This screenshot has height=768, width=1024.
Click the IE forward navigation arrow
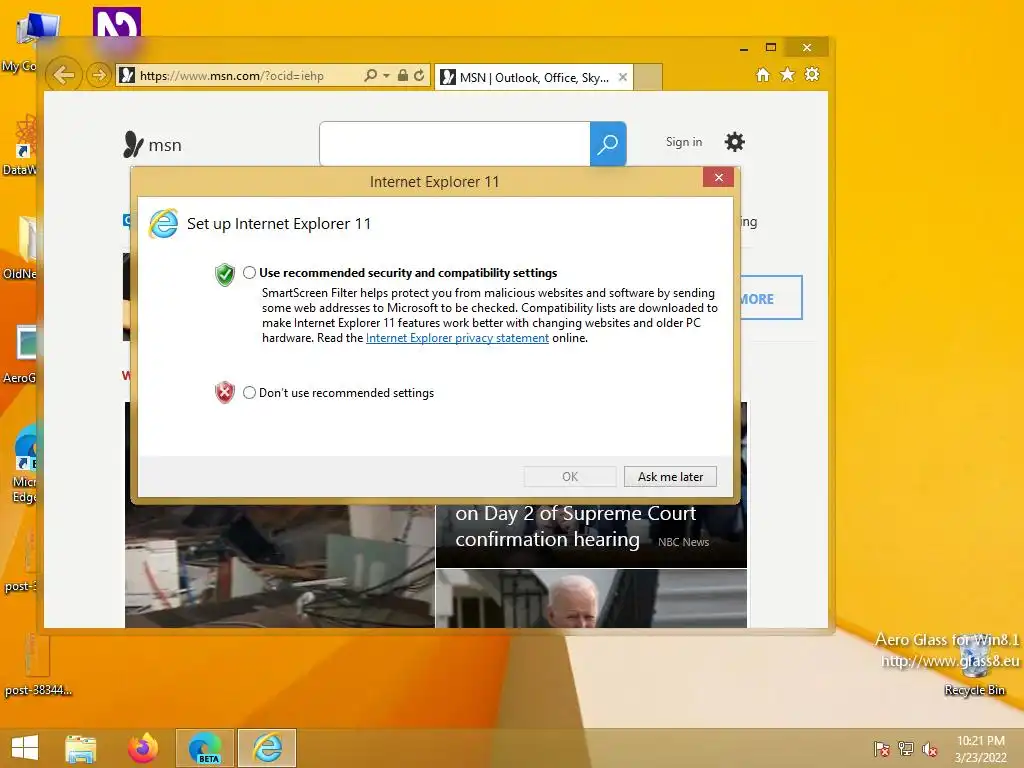pyautogui.click(x=98, y=75)
